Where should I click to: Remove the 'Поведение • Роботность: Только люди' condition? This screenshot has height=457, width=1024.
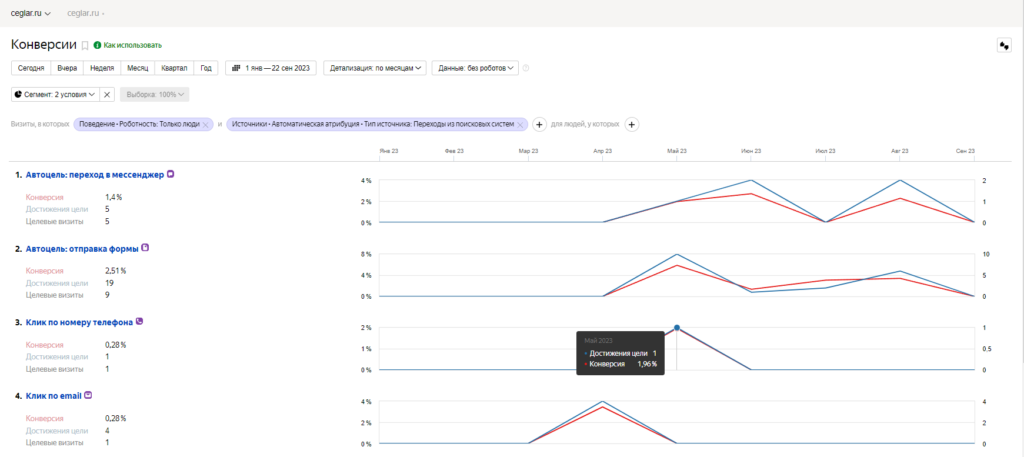205,125
